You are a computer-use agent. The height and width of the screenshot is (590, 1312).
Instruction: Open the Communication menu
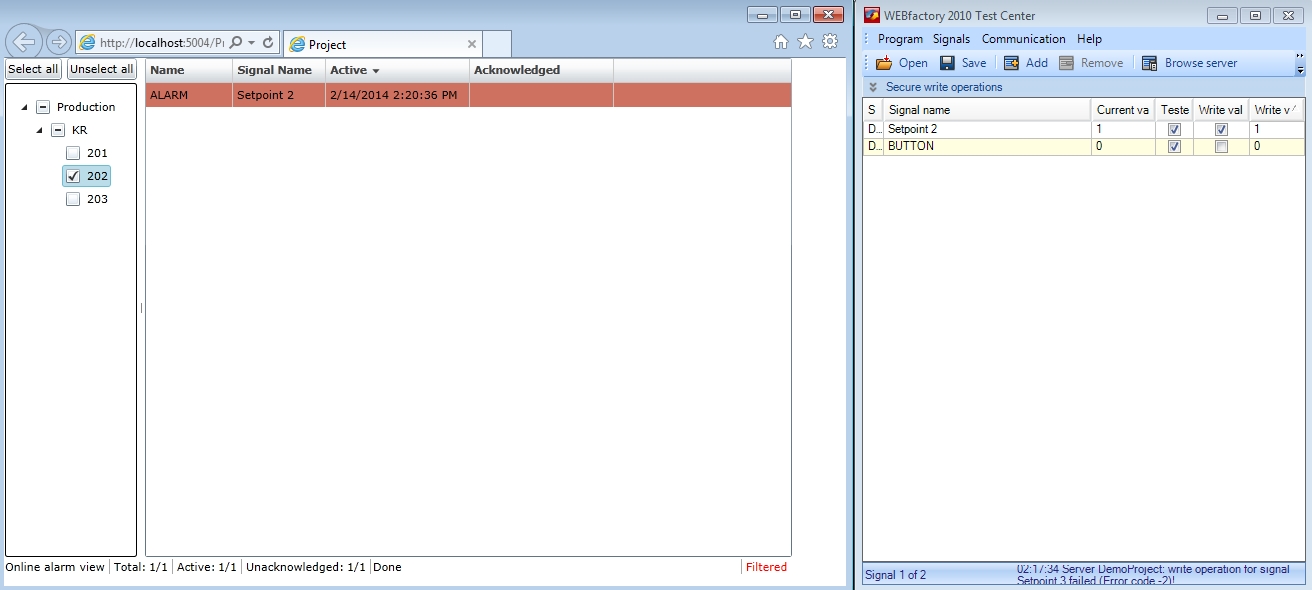pos(1023,39)
